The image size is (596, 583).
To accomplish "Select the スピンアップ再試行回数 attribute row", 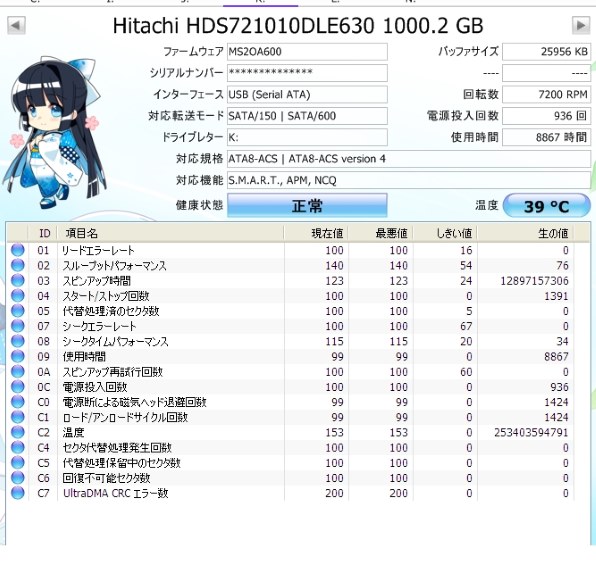I will tap(290, 372).
